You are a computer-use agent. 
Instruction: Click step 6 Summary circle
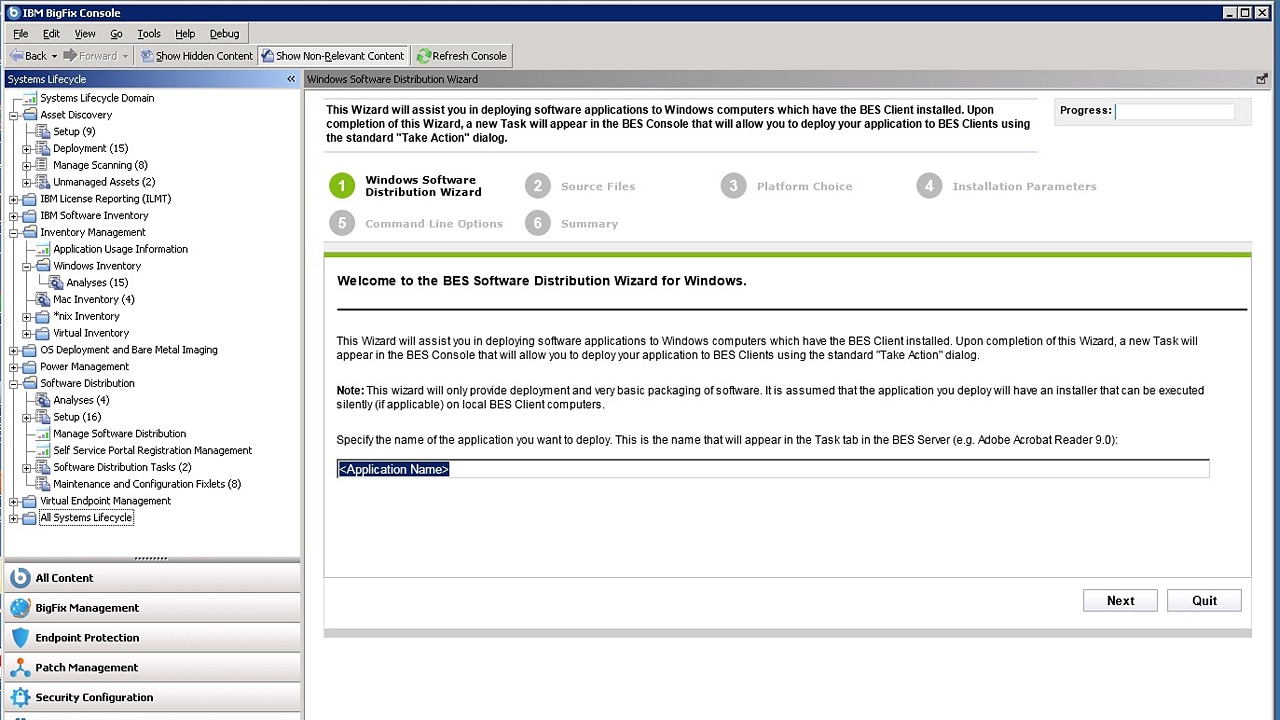538,224
